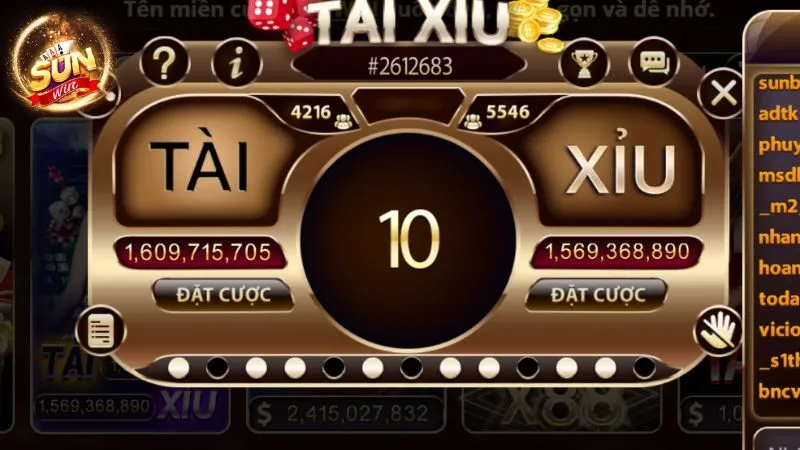Click the countdown timer circle showing 10
The image size is (800, 450).
(x=409, y=239)
